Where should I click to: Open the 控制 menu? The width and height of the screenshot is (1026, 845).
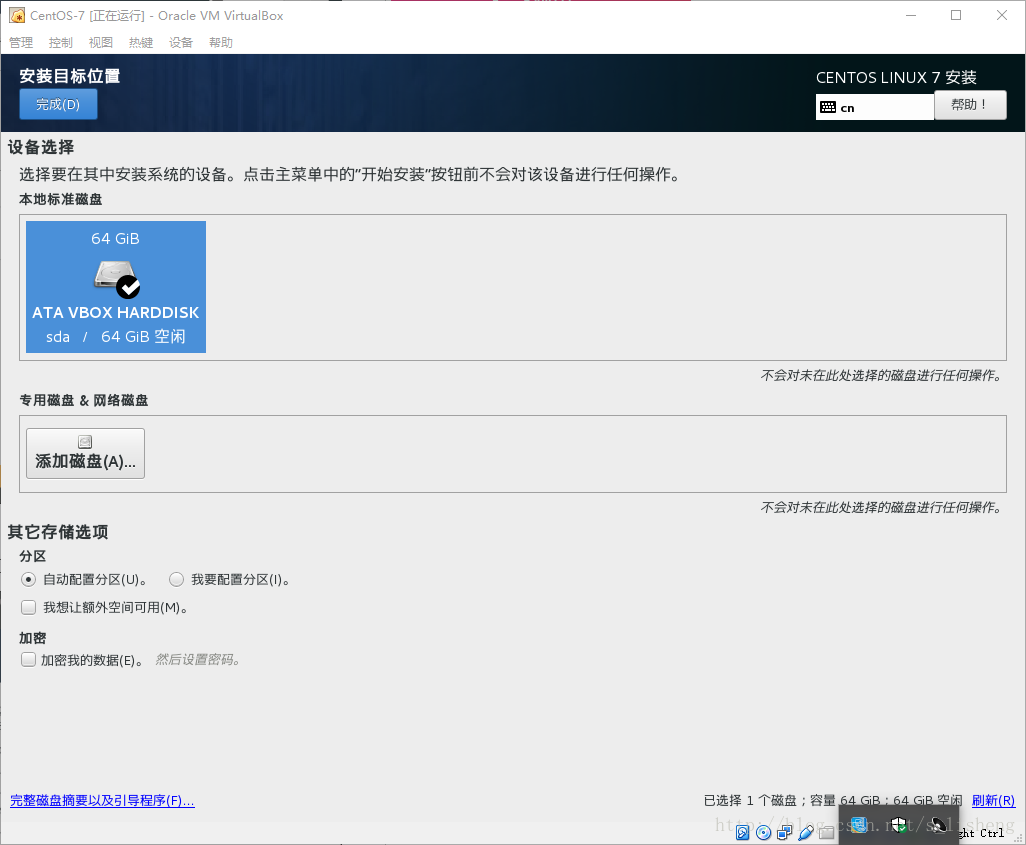[61, 43]
